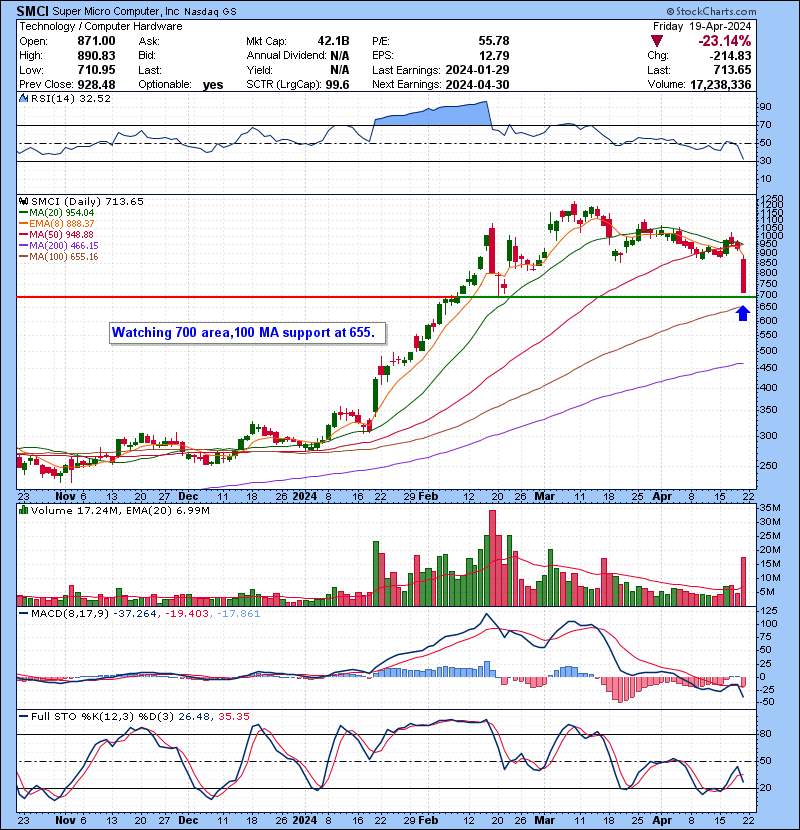Image resolution: width=800 pixels, height=830 pixels.
Task: Click the Volume 17.24M, EMA(20) 6.99M label
Action: 120,510
